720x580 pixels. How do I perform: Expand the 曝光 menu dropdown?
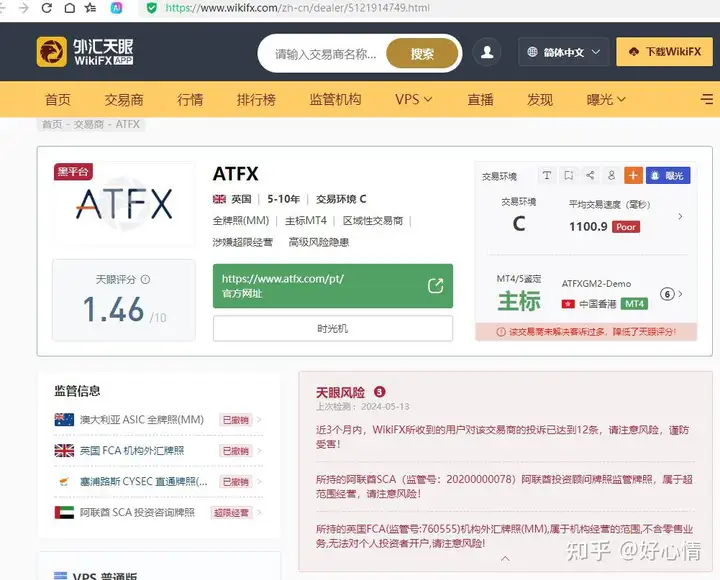(606, 99)
